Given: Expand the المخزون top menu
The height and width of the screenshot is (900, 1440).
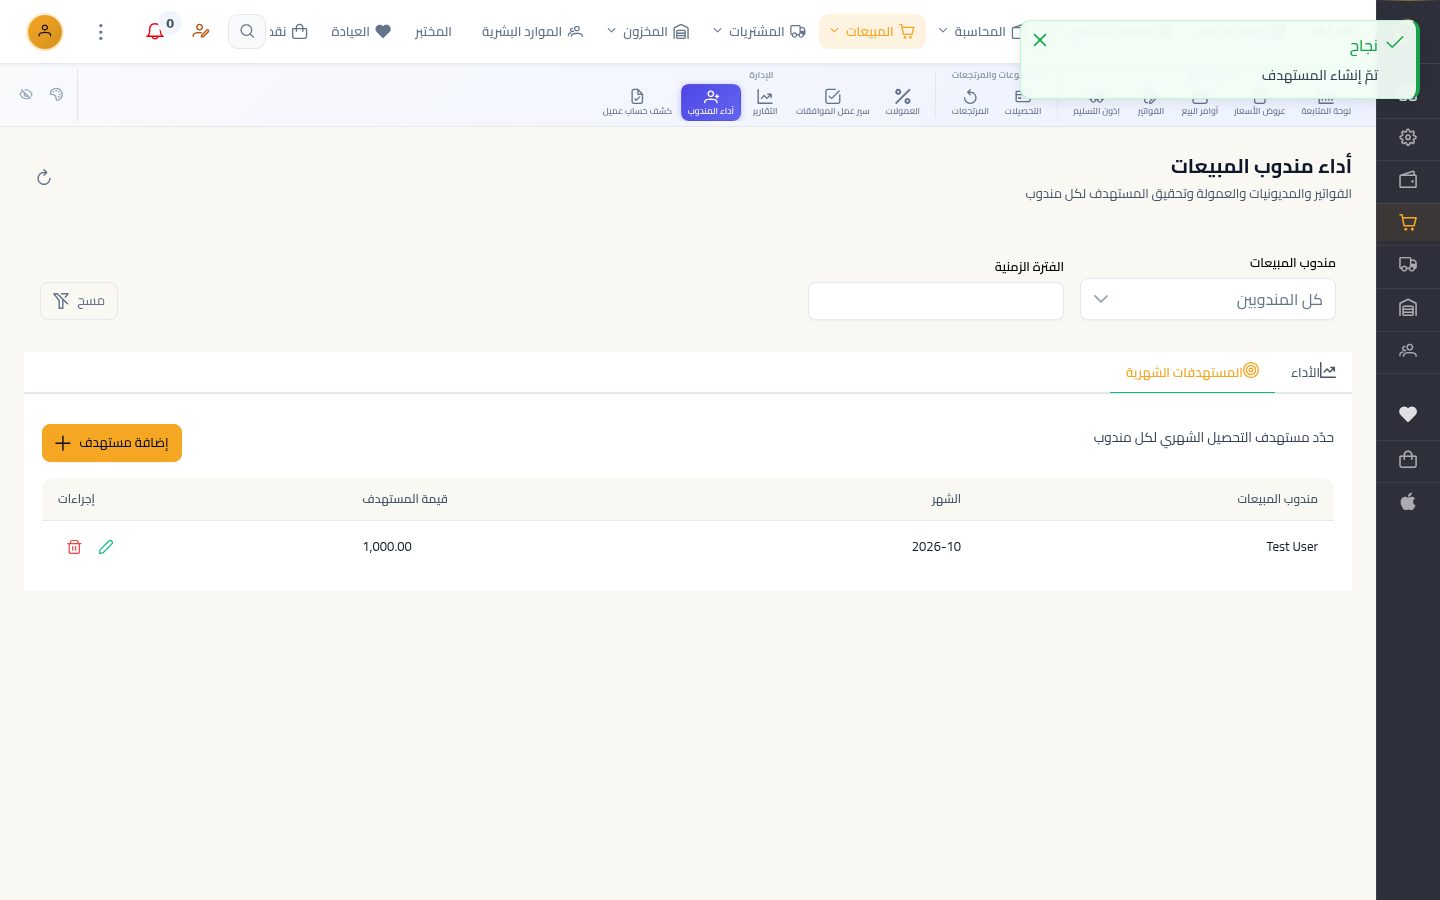Looking at the screenshot, I should coord(648,32).
